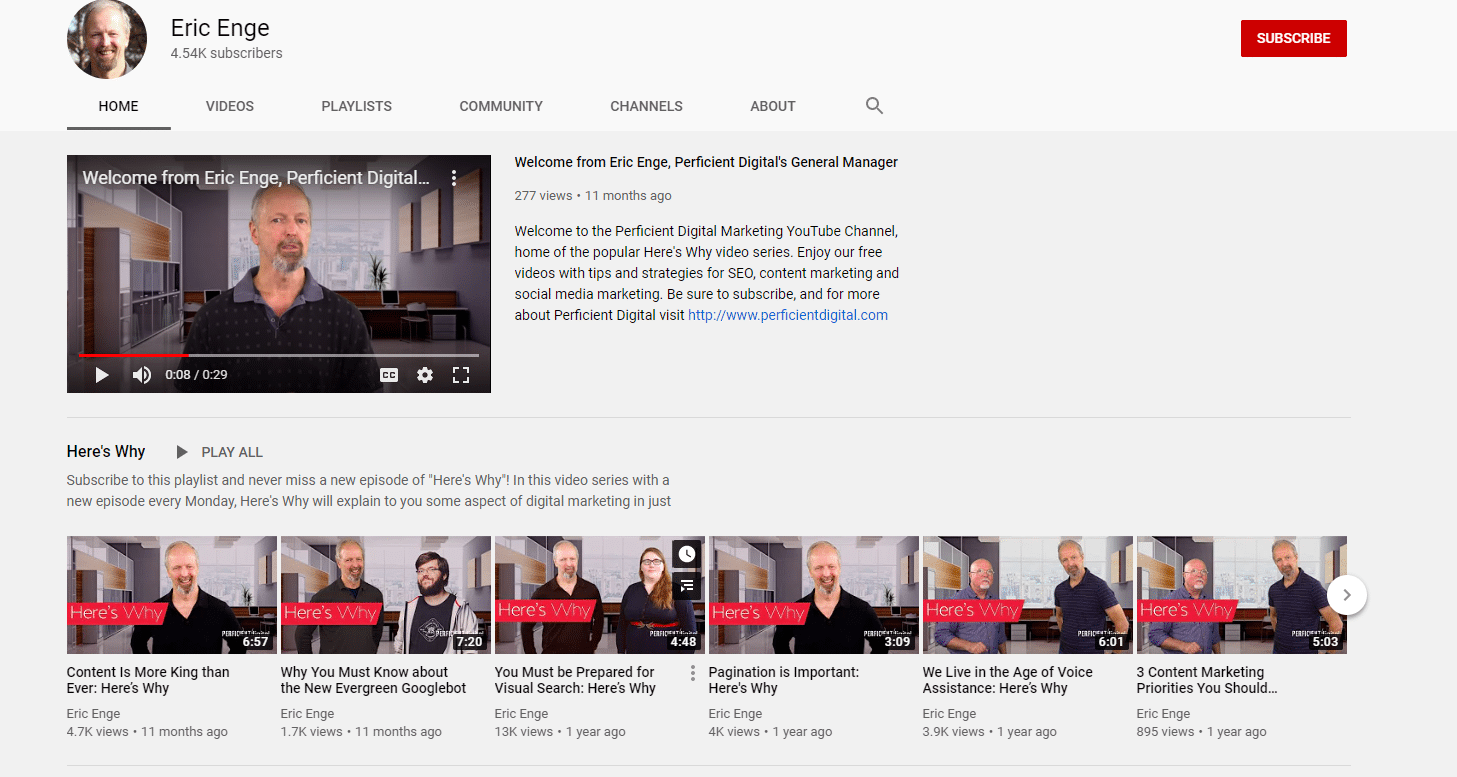
Task: Switch to the Home tab
Action: 119,106
